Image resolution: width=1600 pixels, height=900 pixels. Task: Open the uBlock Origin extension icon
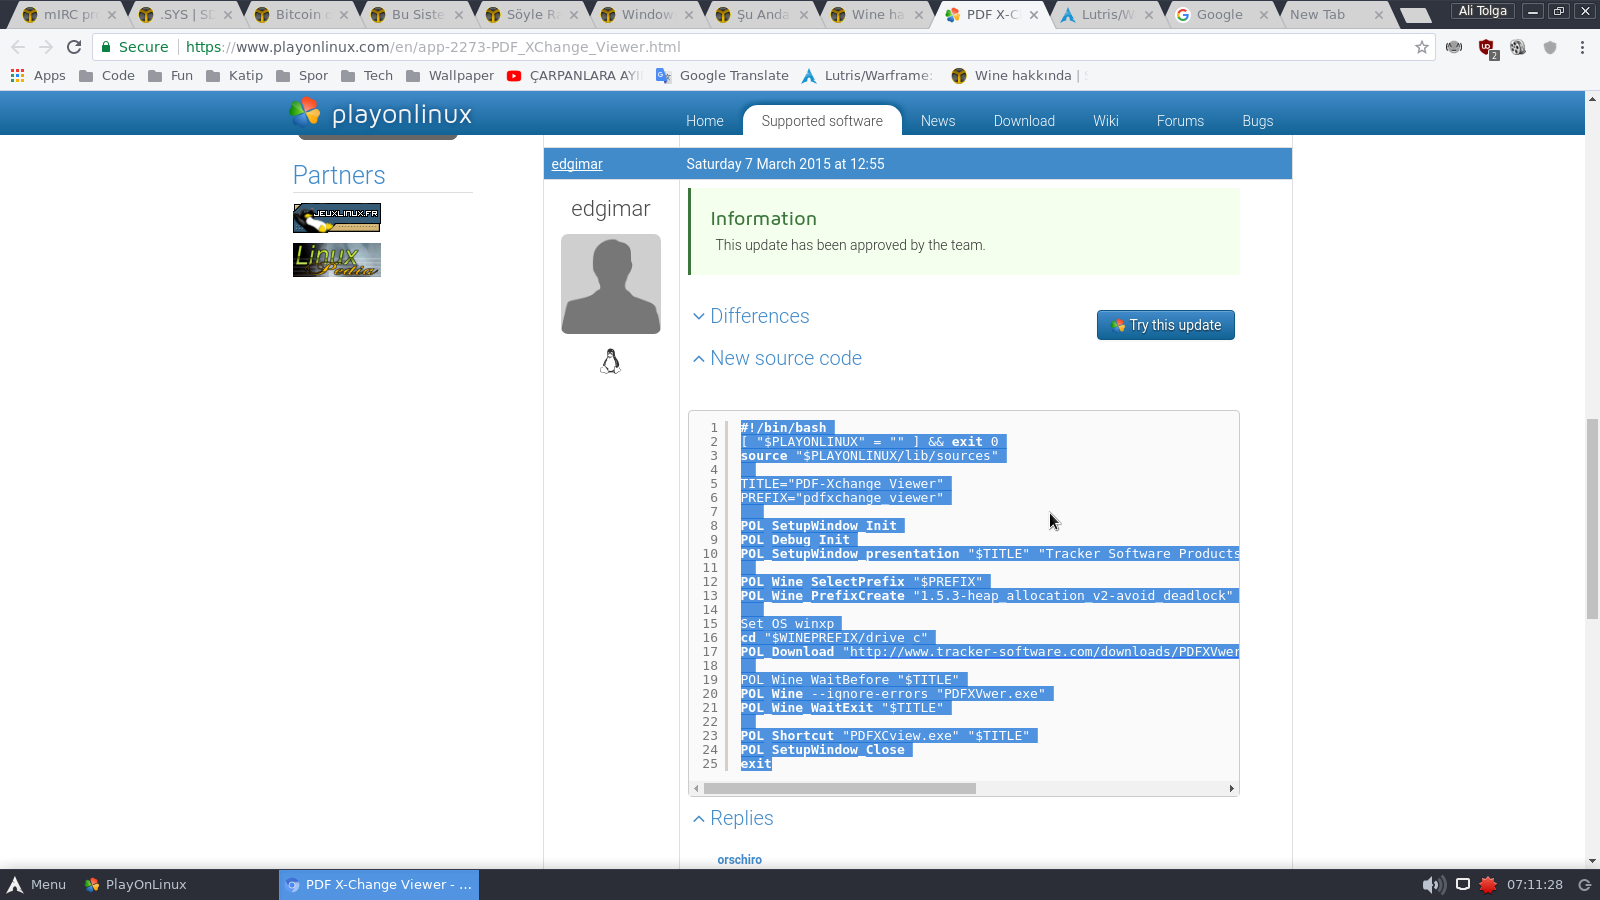(x=1487, y=48)
